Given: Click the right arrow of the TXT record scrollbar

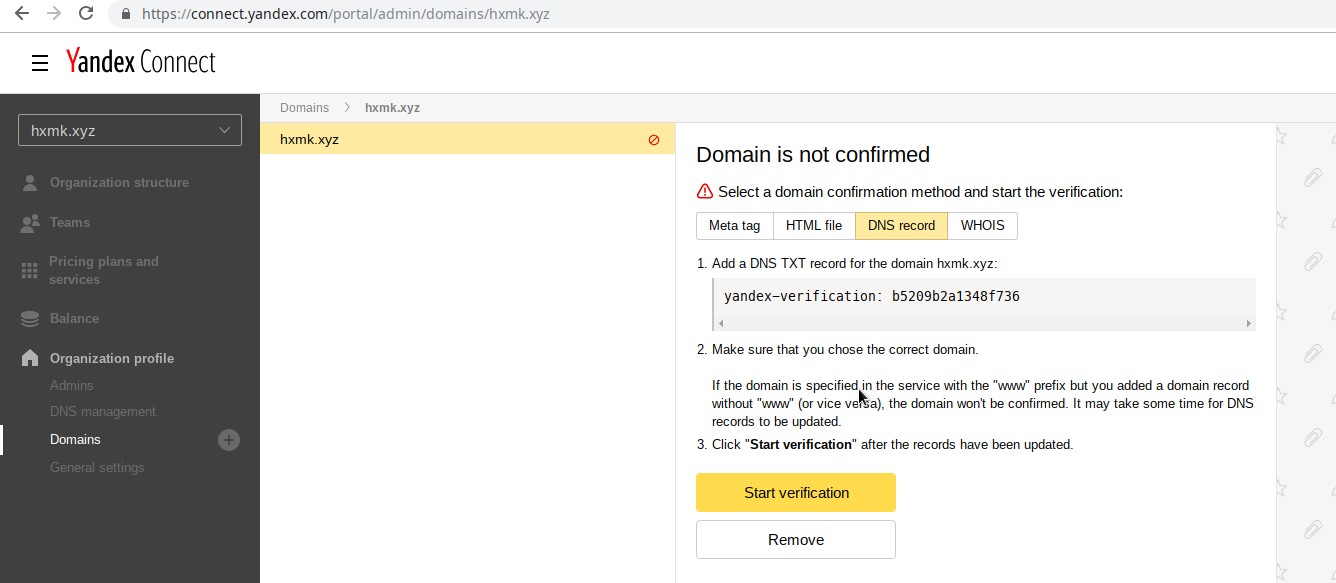Looking at the screenshot, I should (1248, 323).
